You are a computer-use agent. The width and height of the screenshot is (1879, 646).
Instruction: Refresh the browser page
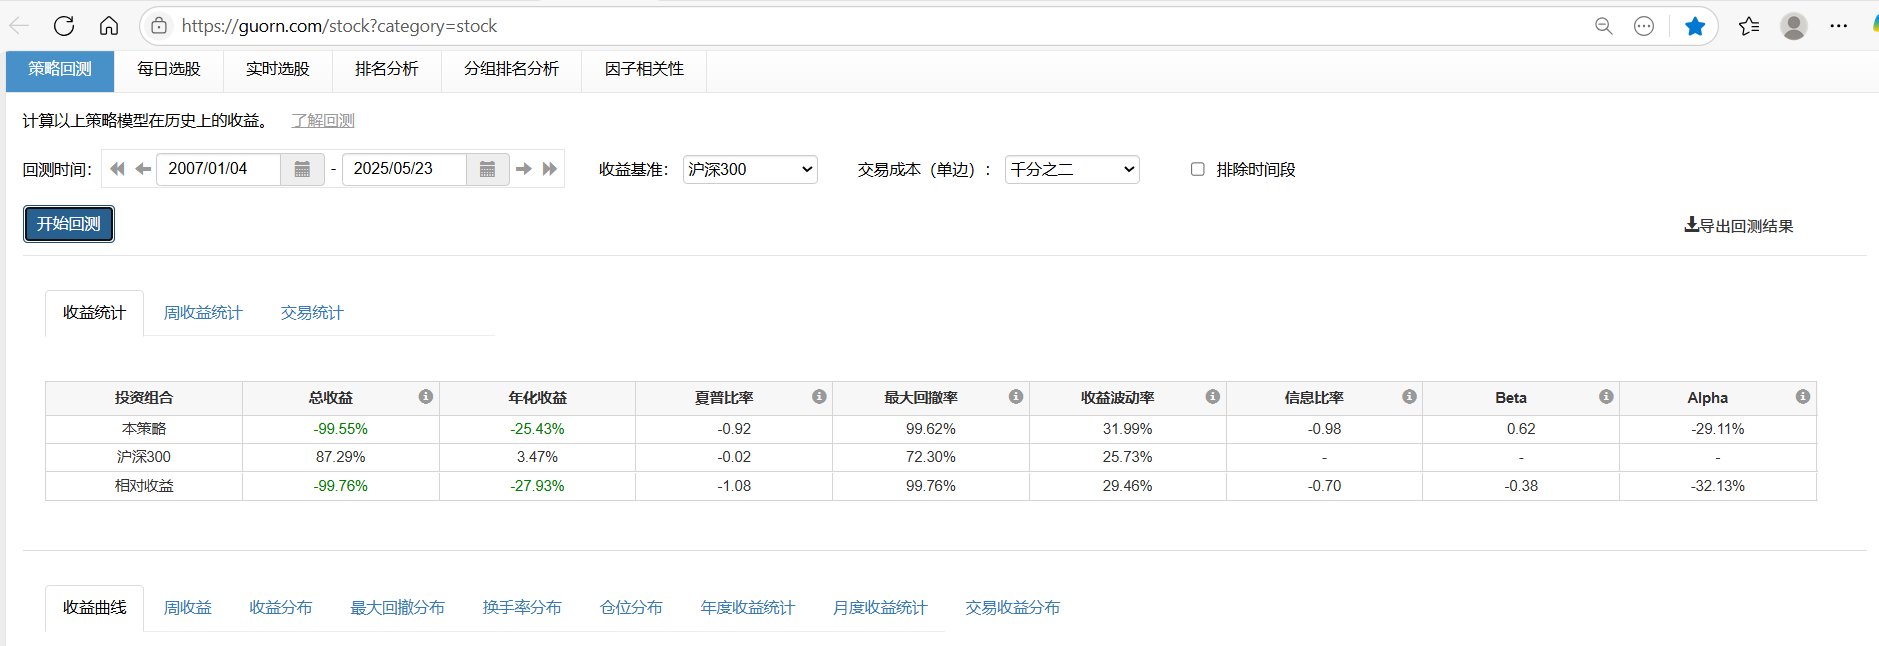point(64,26)
